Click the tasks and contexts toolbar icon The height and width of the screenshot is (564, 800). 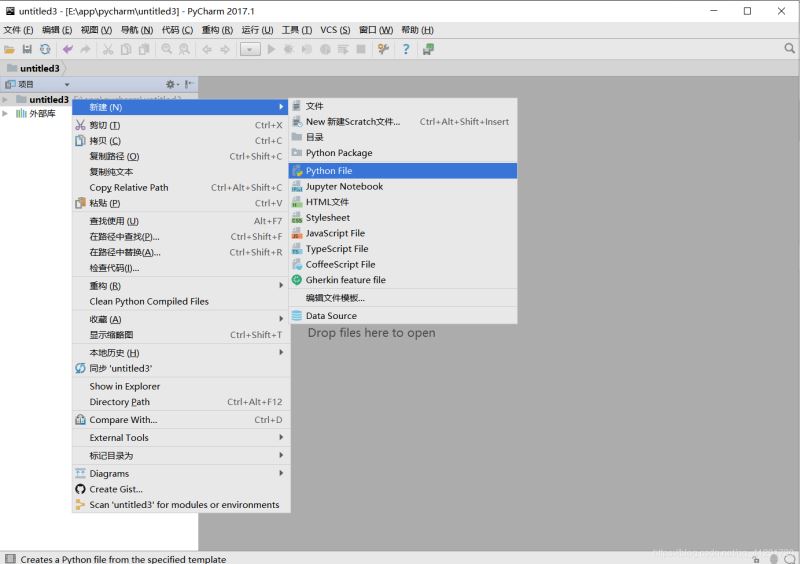tap(428, 50)
